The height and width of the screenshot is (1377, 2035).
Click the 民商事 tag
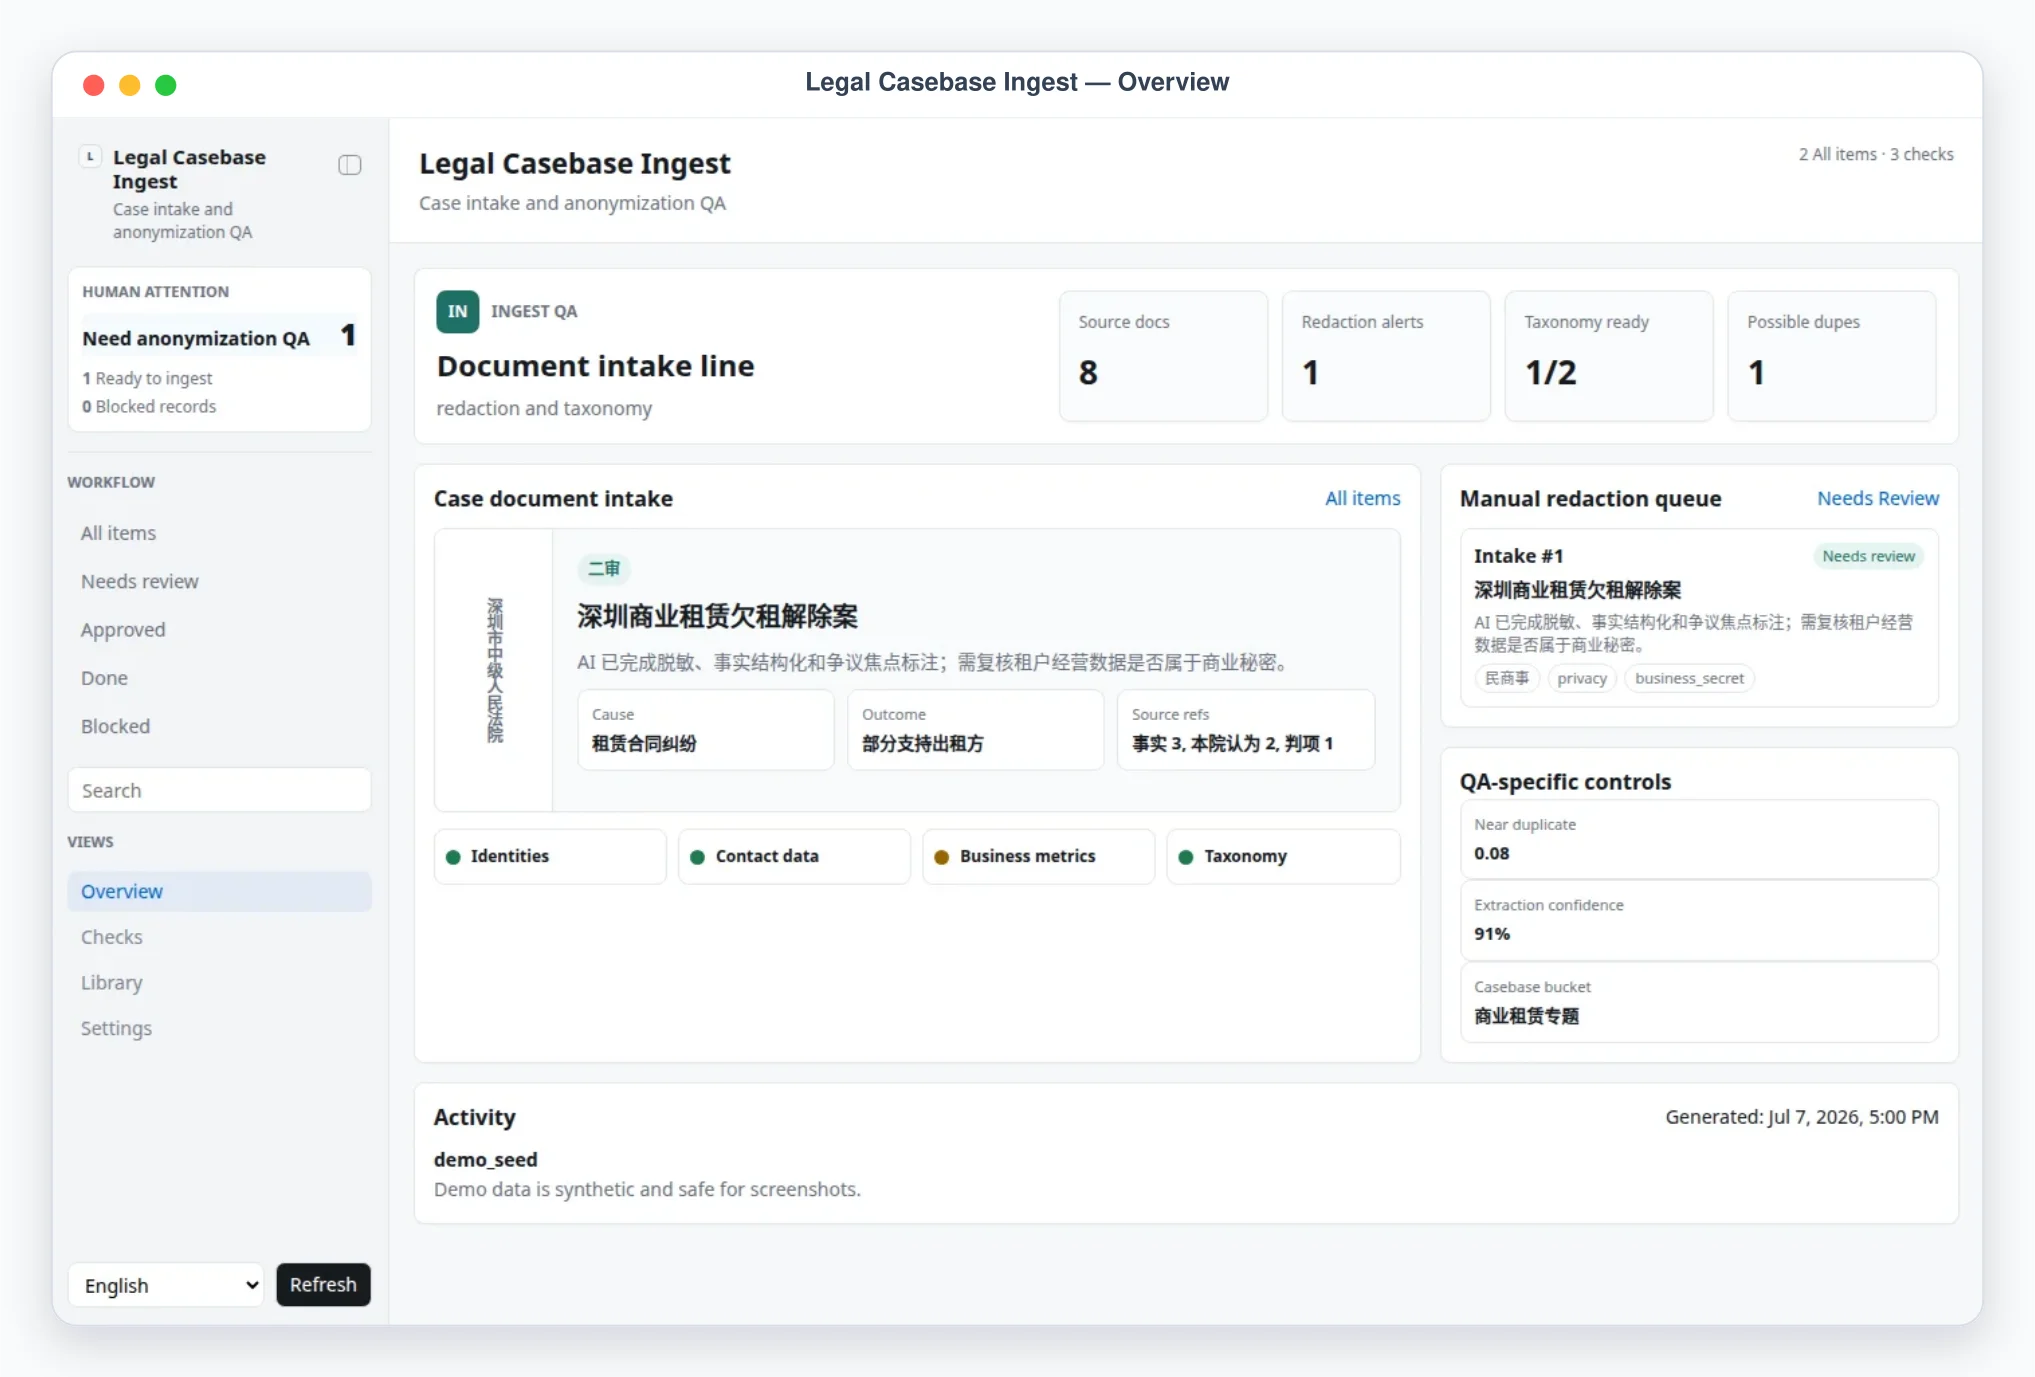pos(1507,678)
